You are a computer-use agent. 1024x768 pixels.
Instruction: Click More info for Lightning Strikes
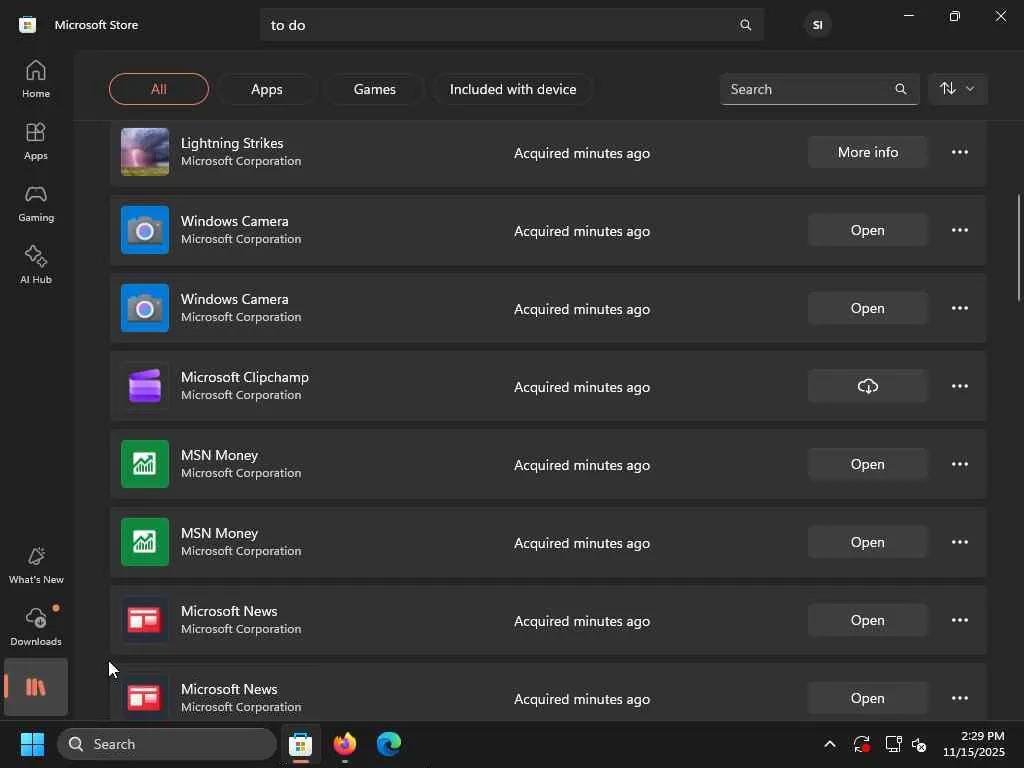867,152
